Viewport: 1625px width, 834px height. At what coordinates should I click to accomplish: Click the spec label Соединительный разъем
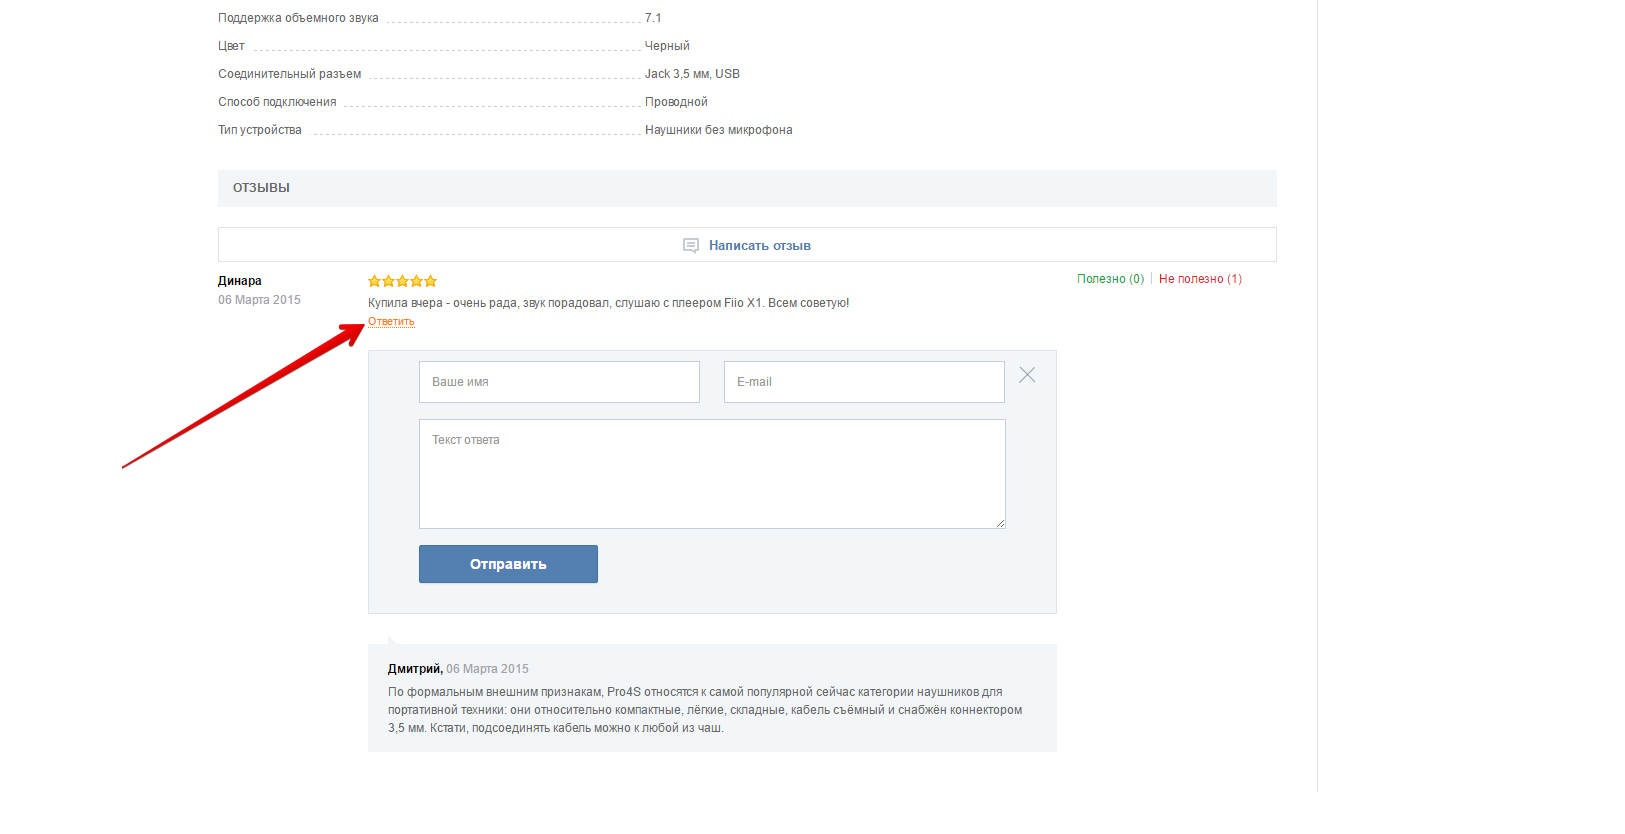coord(290,74)
